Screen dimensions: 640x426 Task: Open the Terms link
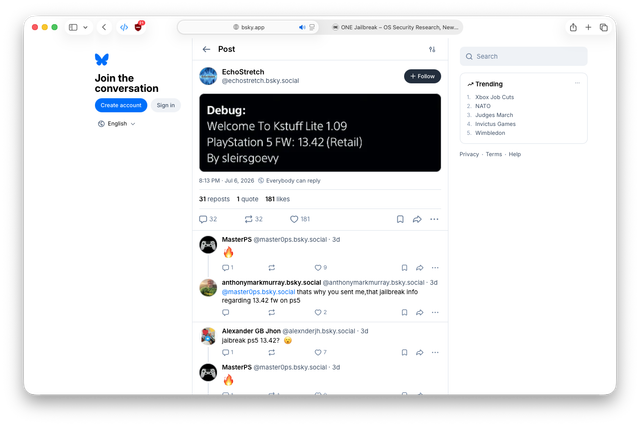coord(494,154)
